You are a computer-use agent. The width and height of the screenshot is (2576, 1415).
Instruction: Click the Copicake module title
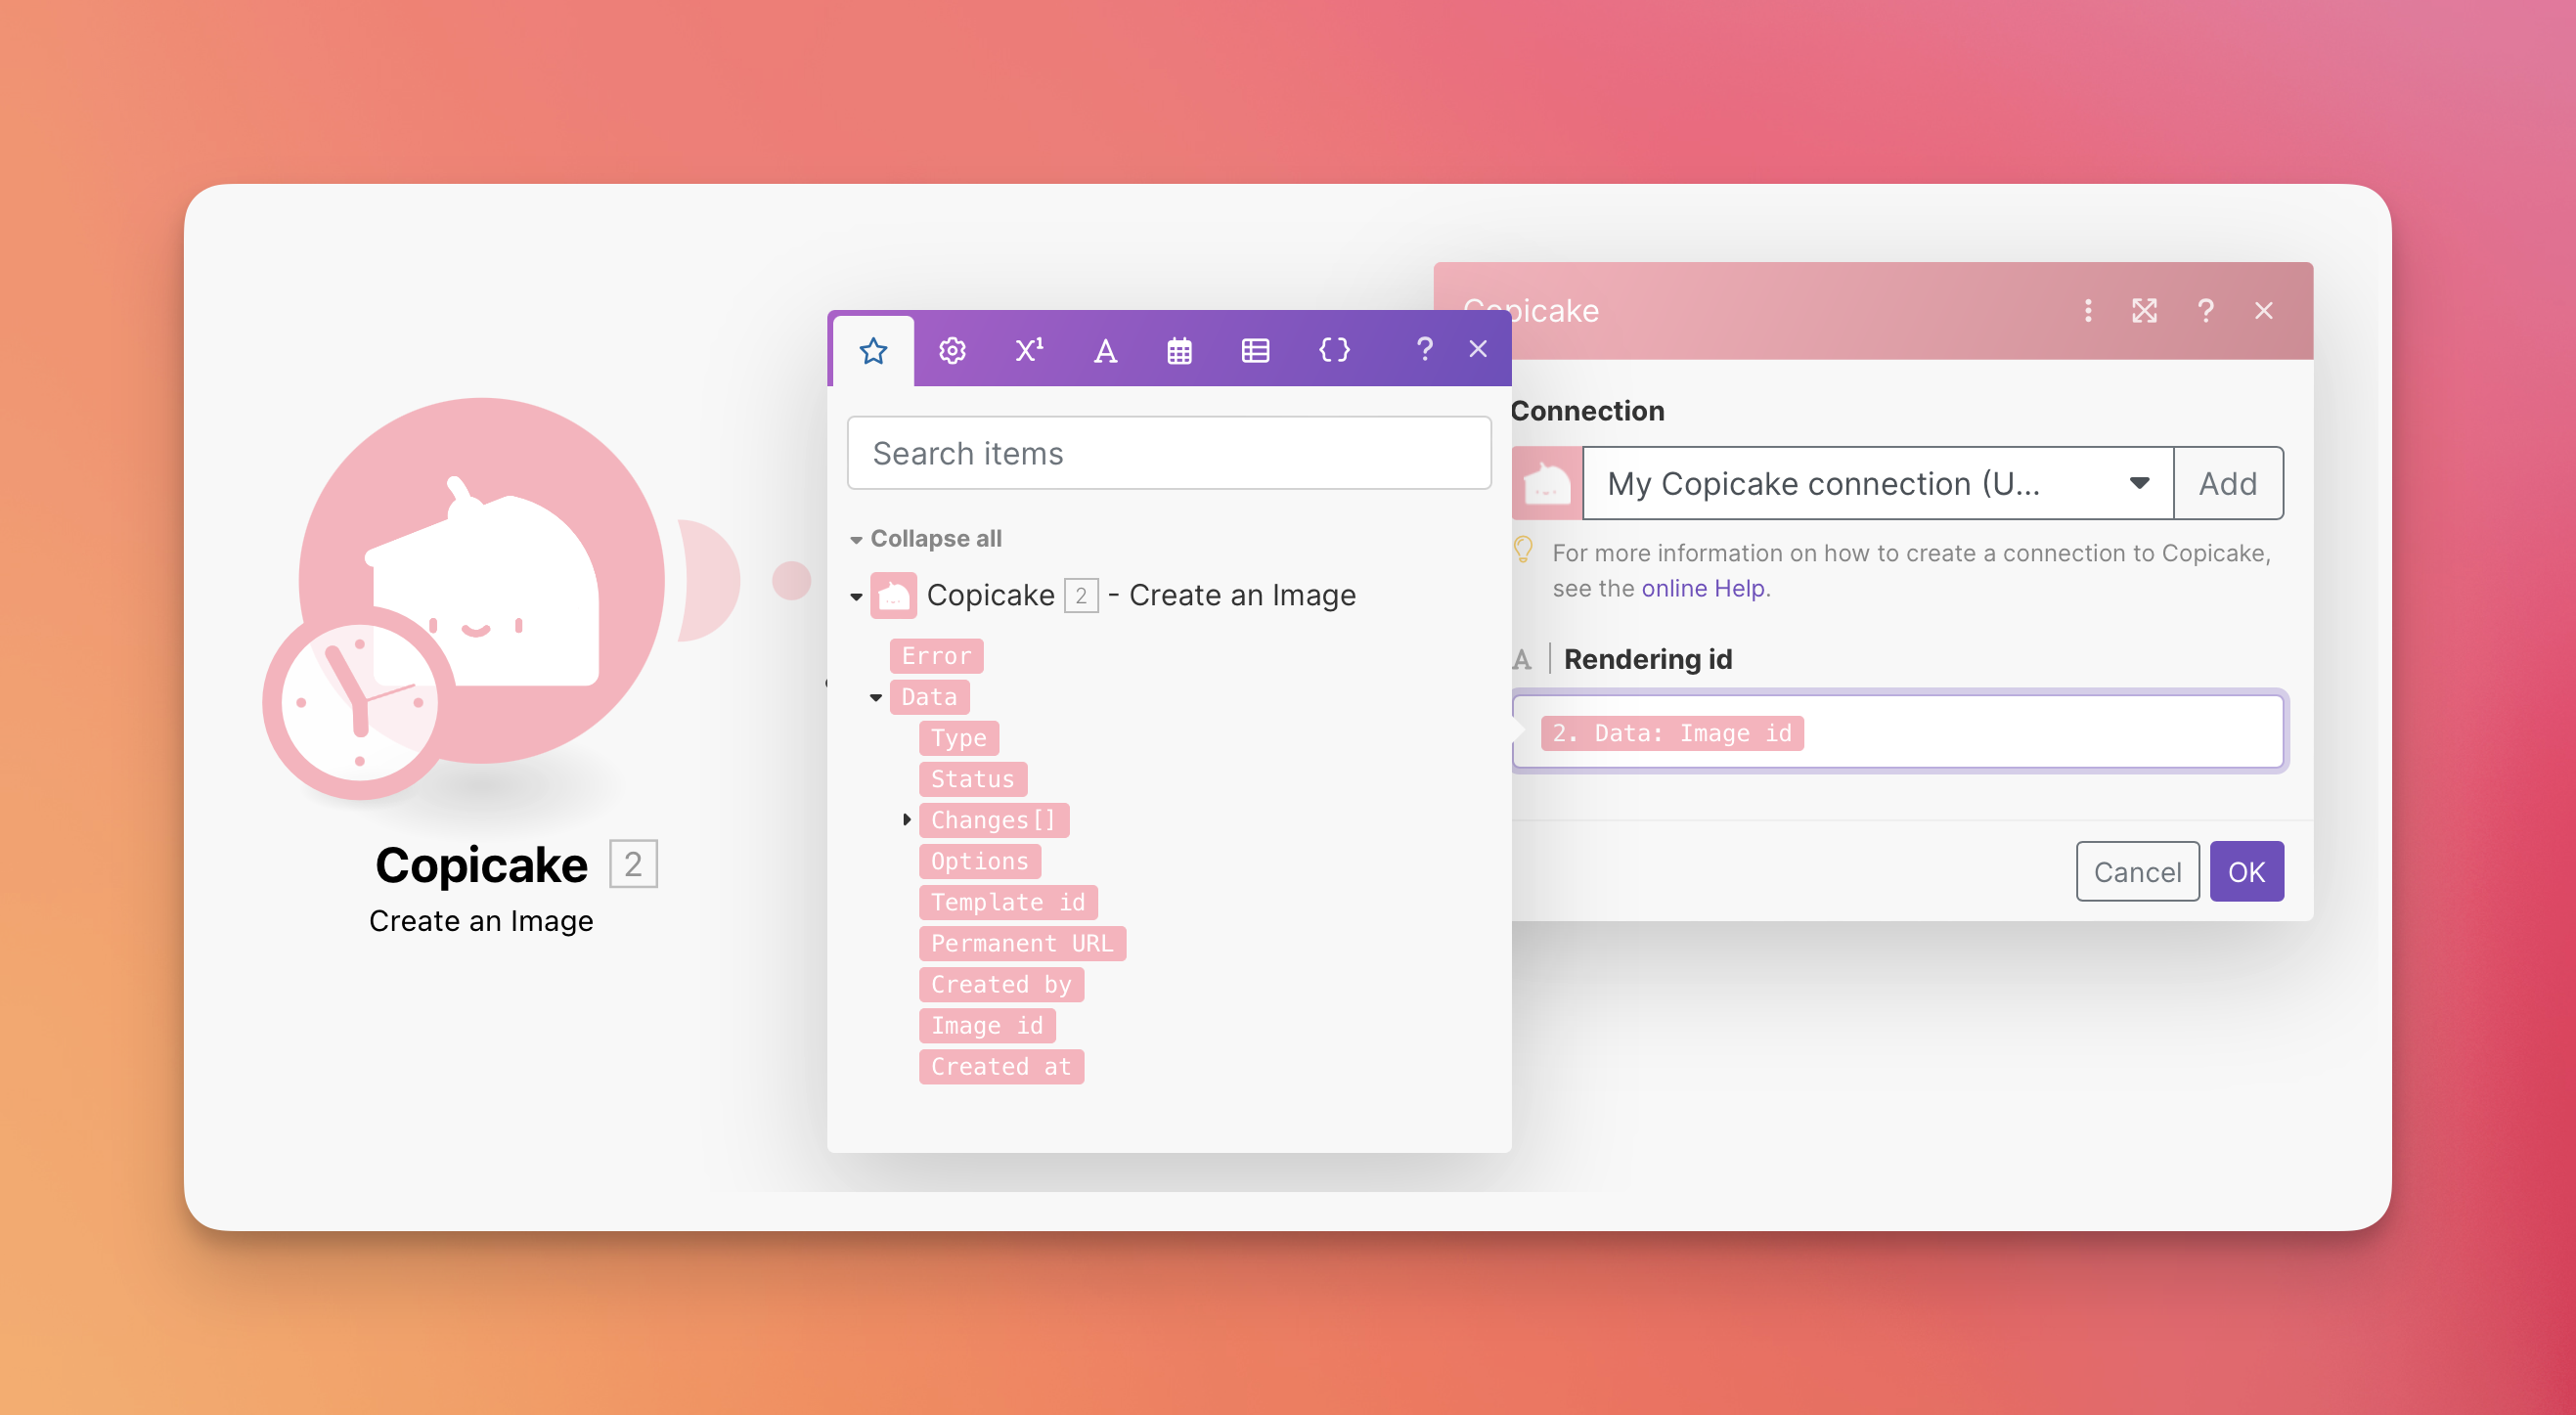click(480, 865)
